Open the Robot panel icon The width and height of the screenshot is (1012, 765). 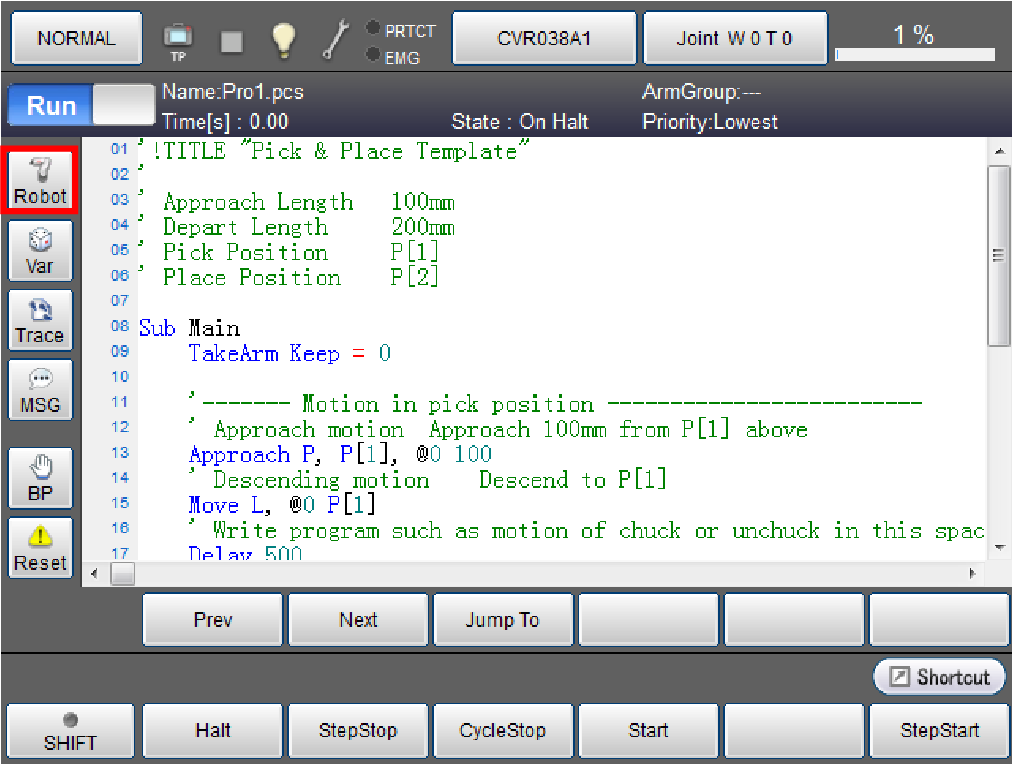40,182
